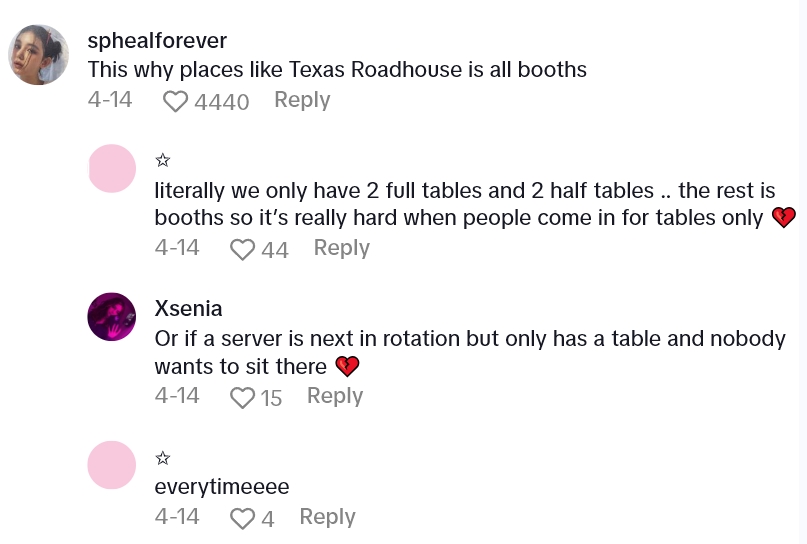Click Xsenia's purple avatar

[x=112, y=317]
